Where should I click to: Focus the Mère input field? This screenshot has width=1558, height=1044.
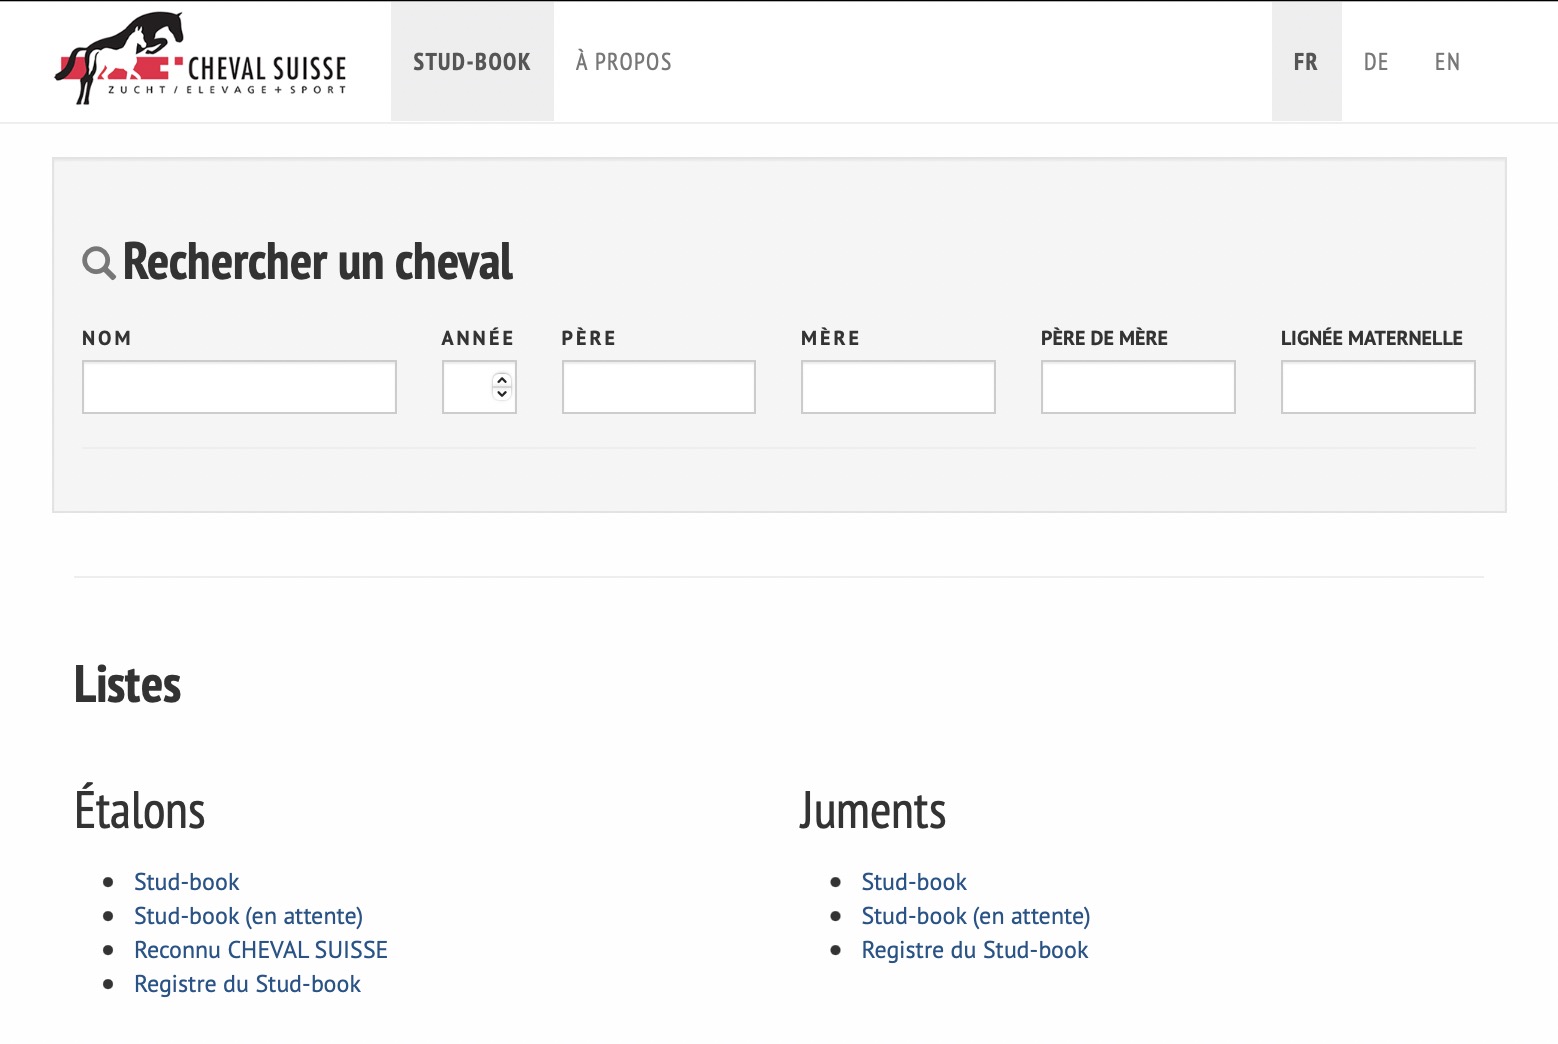tap(898, 387)
